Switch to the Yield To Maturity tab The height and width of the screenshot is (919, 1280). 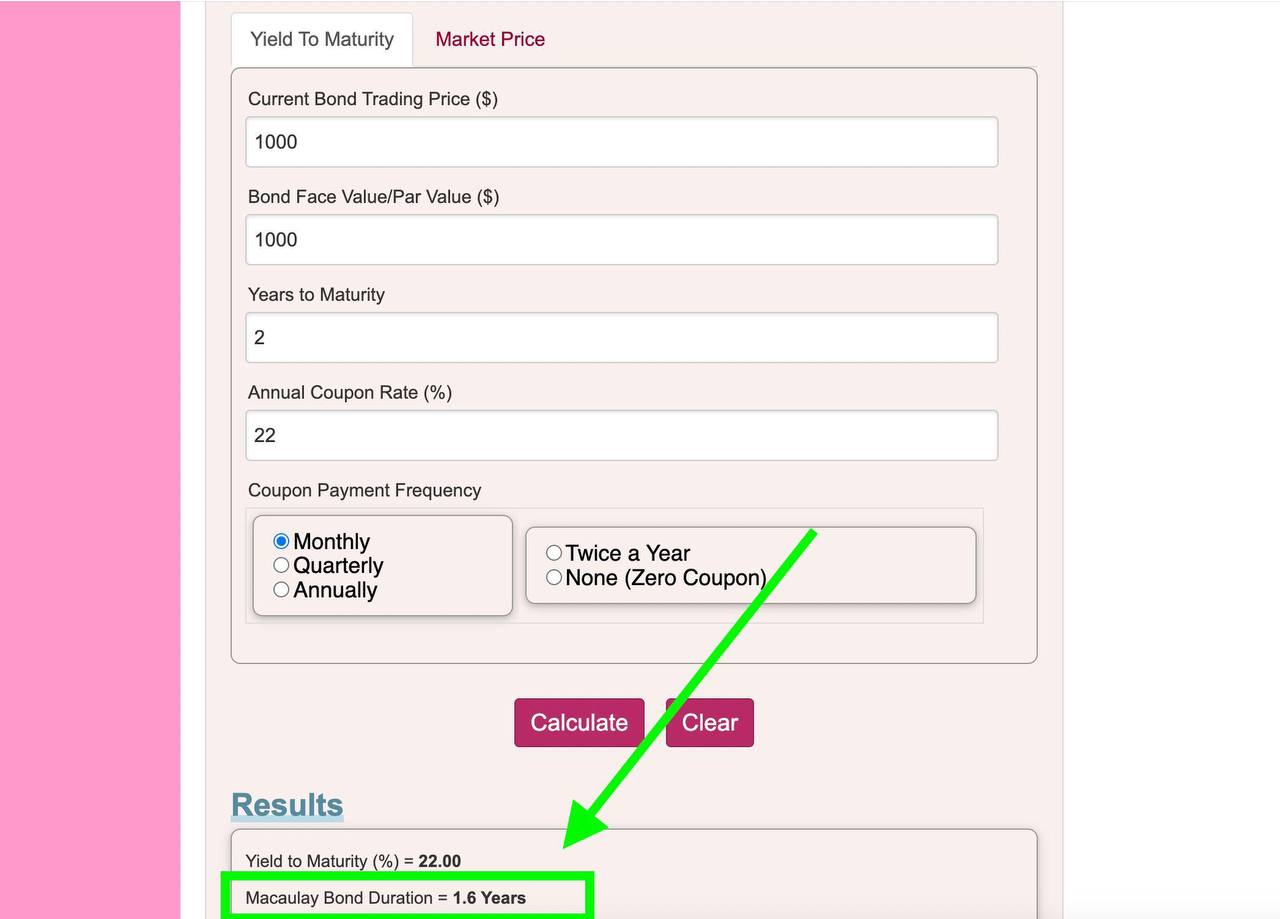[322, 40]
